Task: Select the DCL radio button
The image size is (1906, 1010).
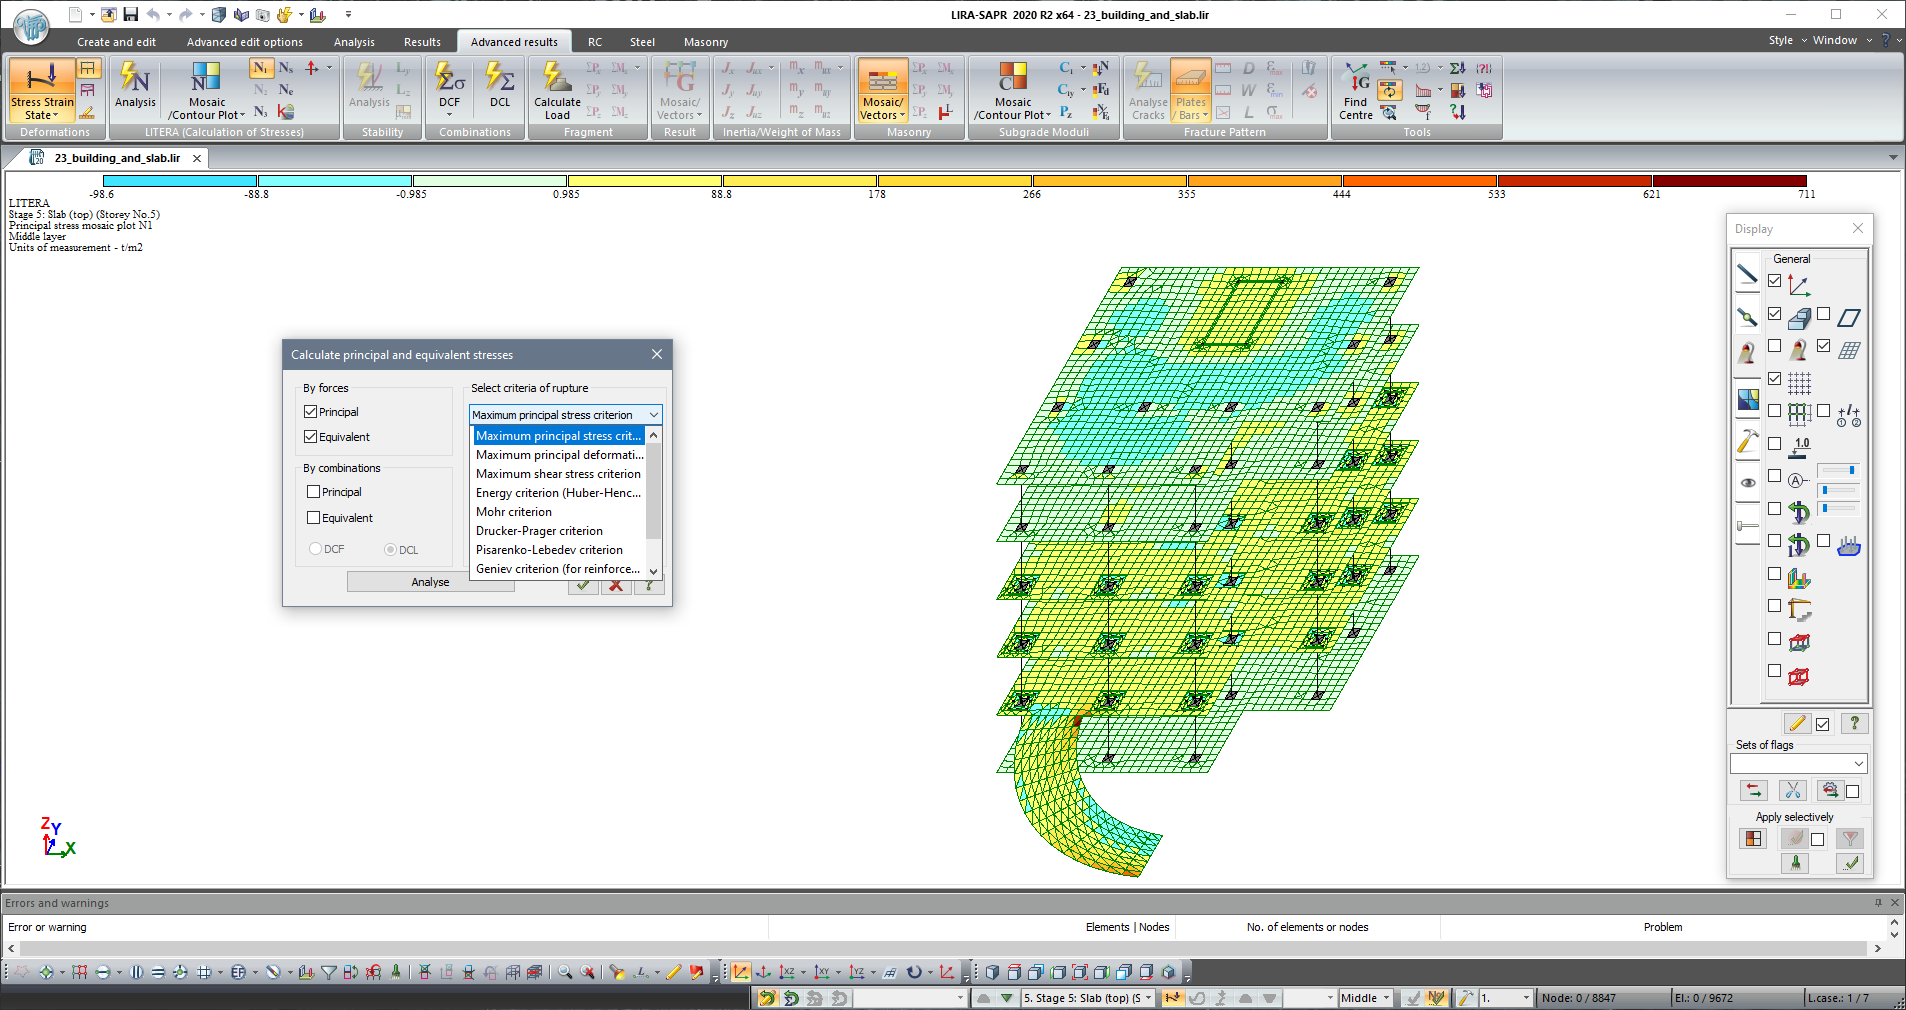Action: (x=390, y=549)
